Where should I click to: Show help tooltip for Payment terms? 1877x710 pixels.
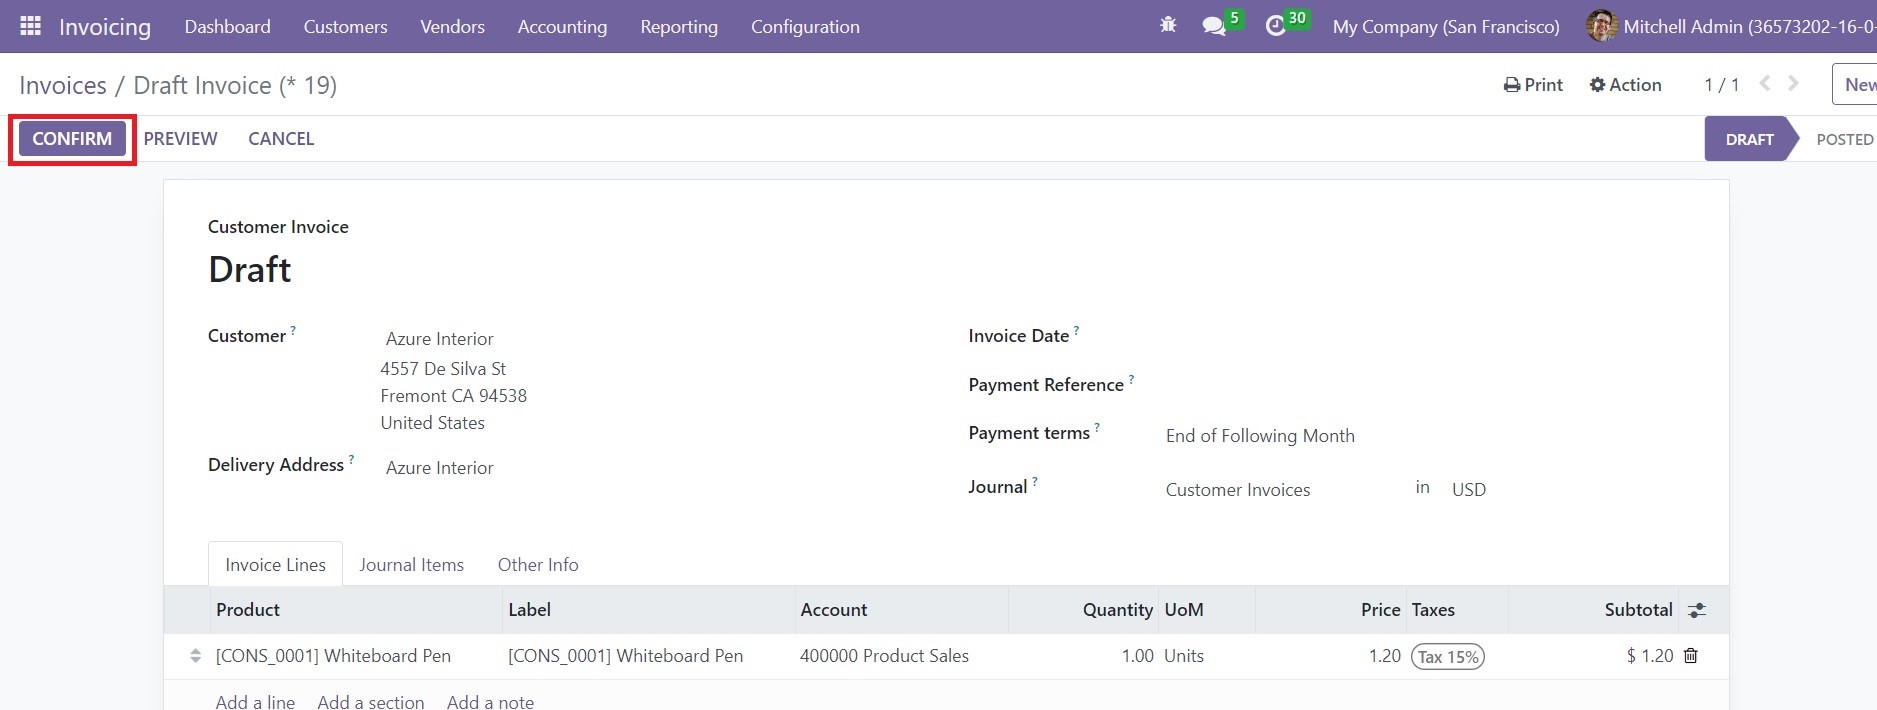point(1097,426)
